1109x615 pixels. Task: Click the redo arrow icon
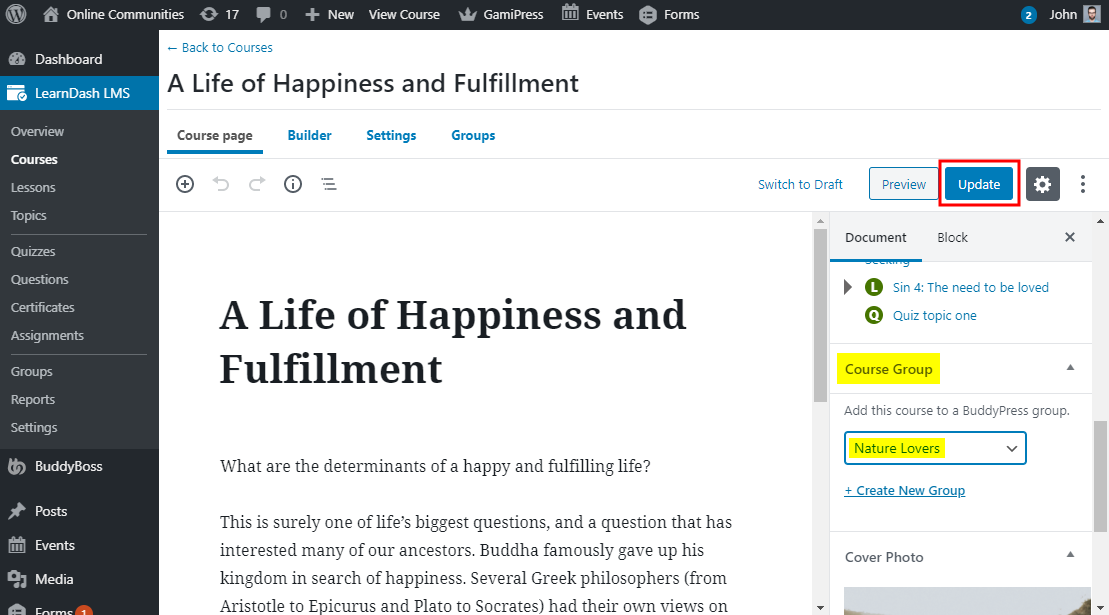(x=257, y=184)
